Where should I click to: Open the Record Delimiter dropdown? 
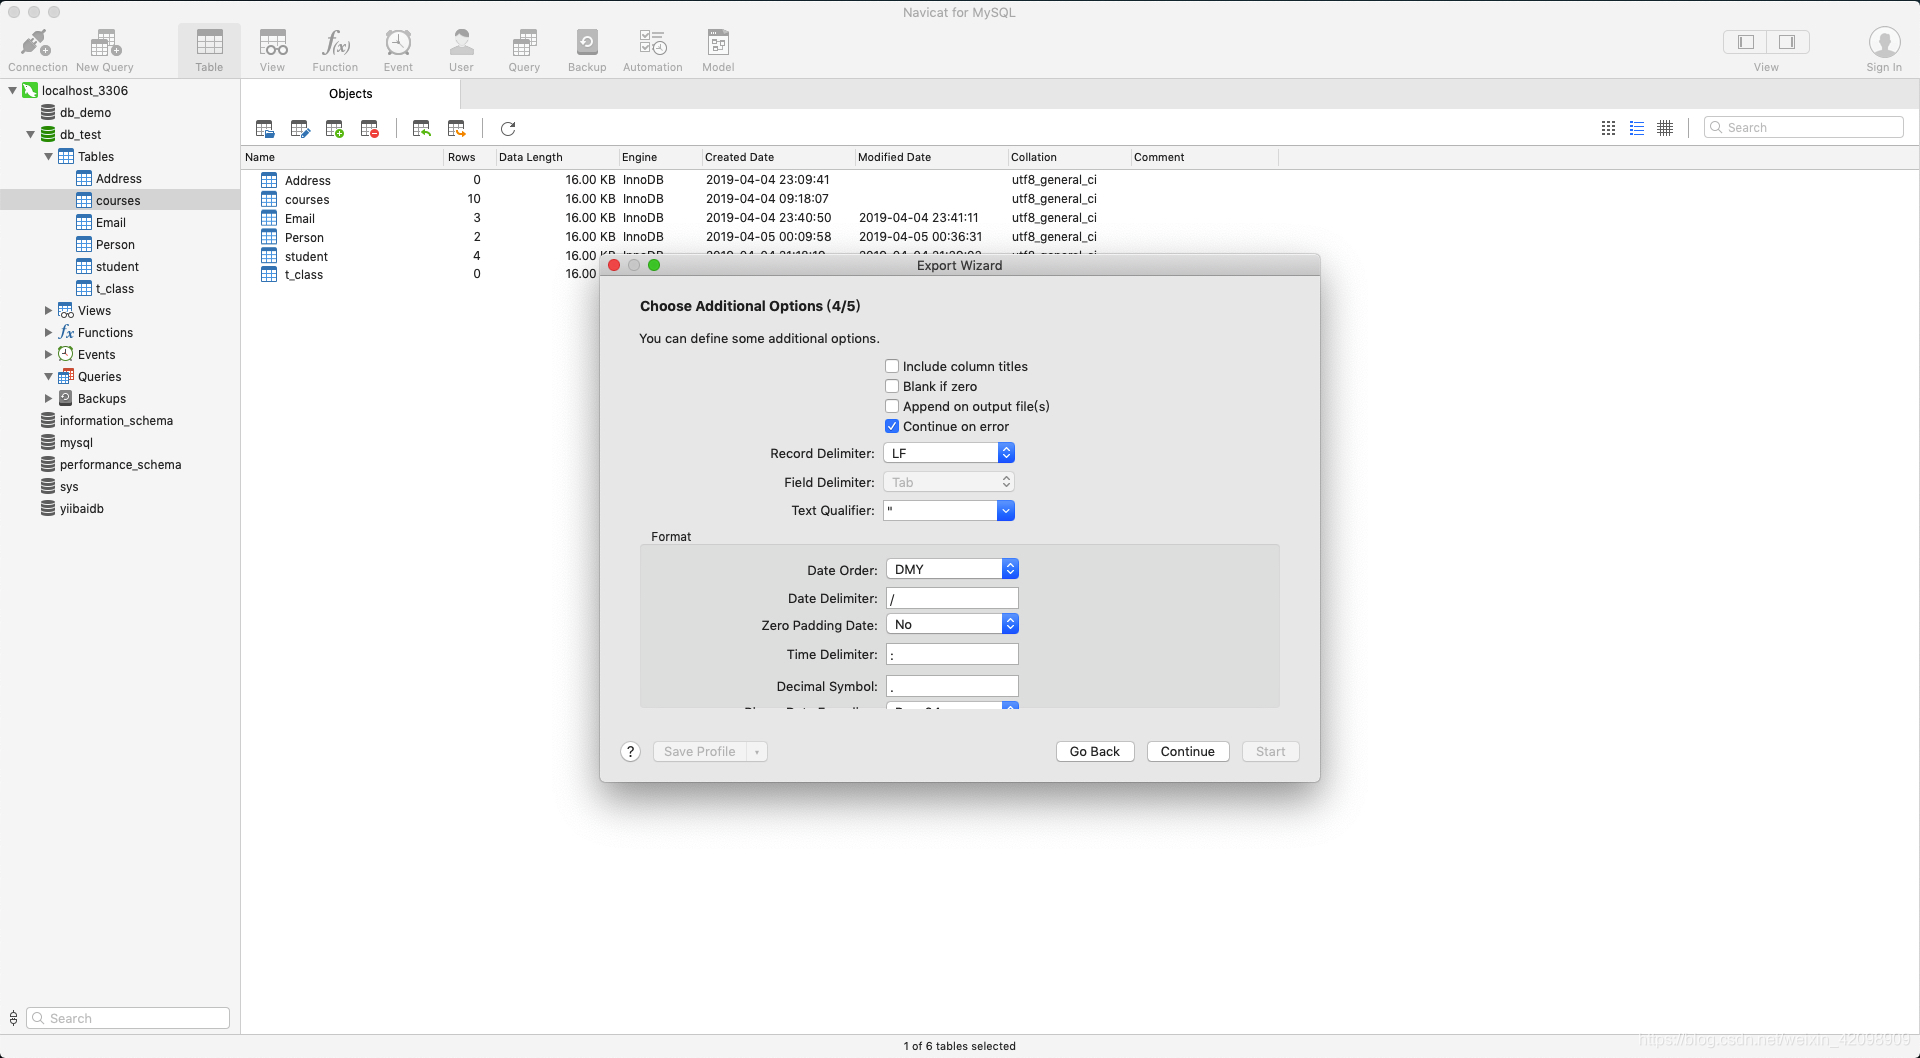949,453
